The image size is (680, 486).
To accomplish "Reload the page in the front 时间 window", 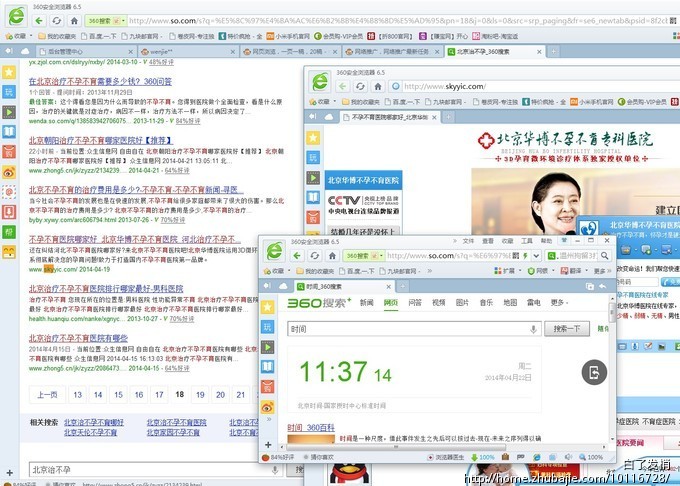I will pyautogui.click(x=315, y=255).
